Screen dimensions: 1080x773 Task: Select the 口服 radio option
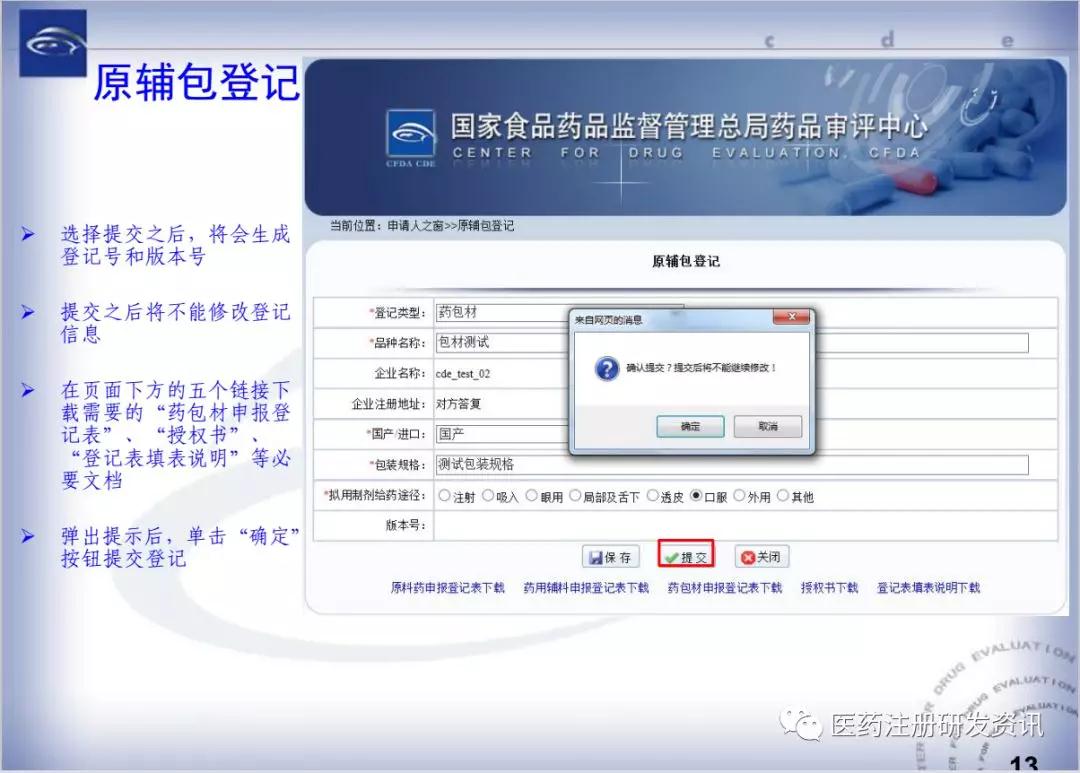(696, 496)
